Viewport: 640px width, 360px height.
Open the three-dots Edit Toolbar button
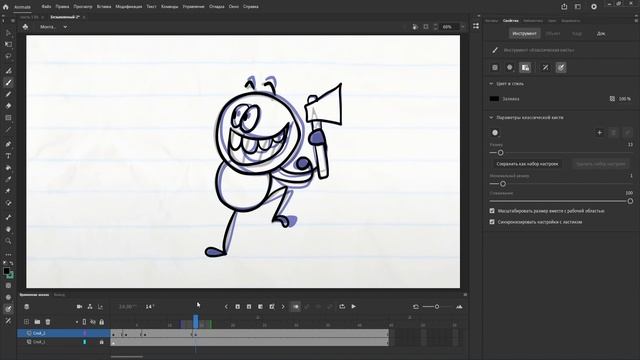tap(8, 254)
